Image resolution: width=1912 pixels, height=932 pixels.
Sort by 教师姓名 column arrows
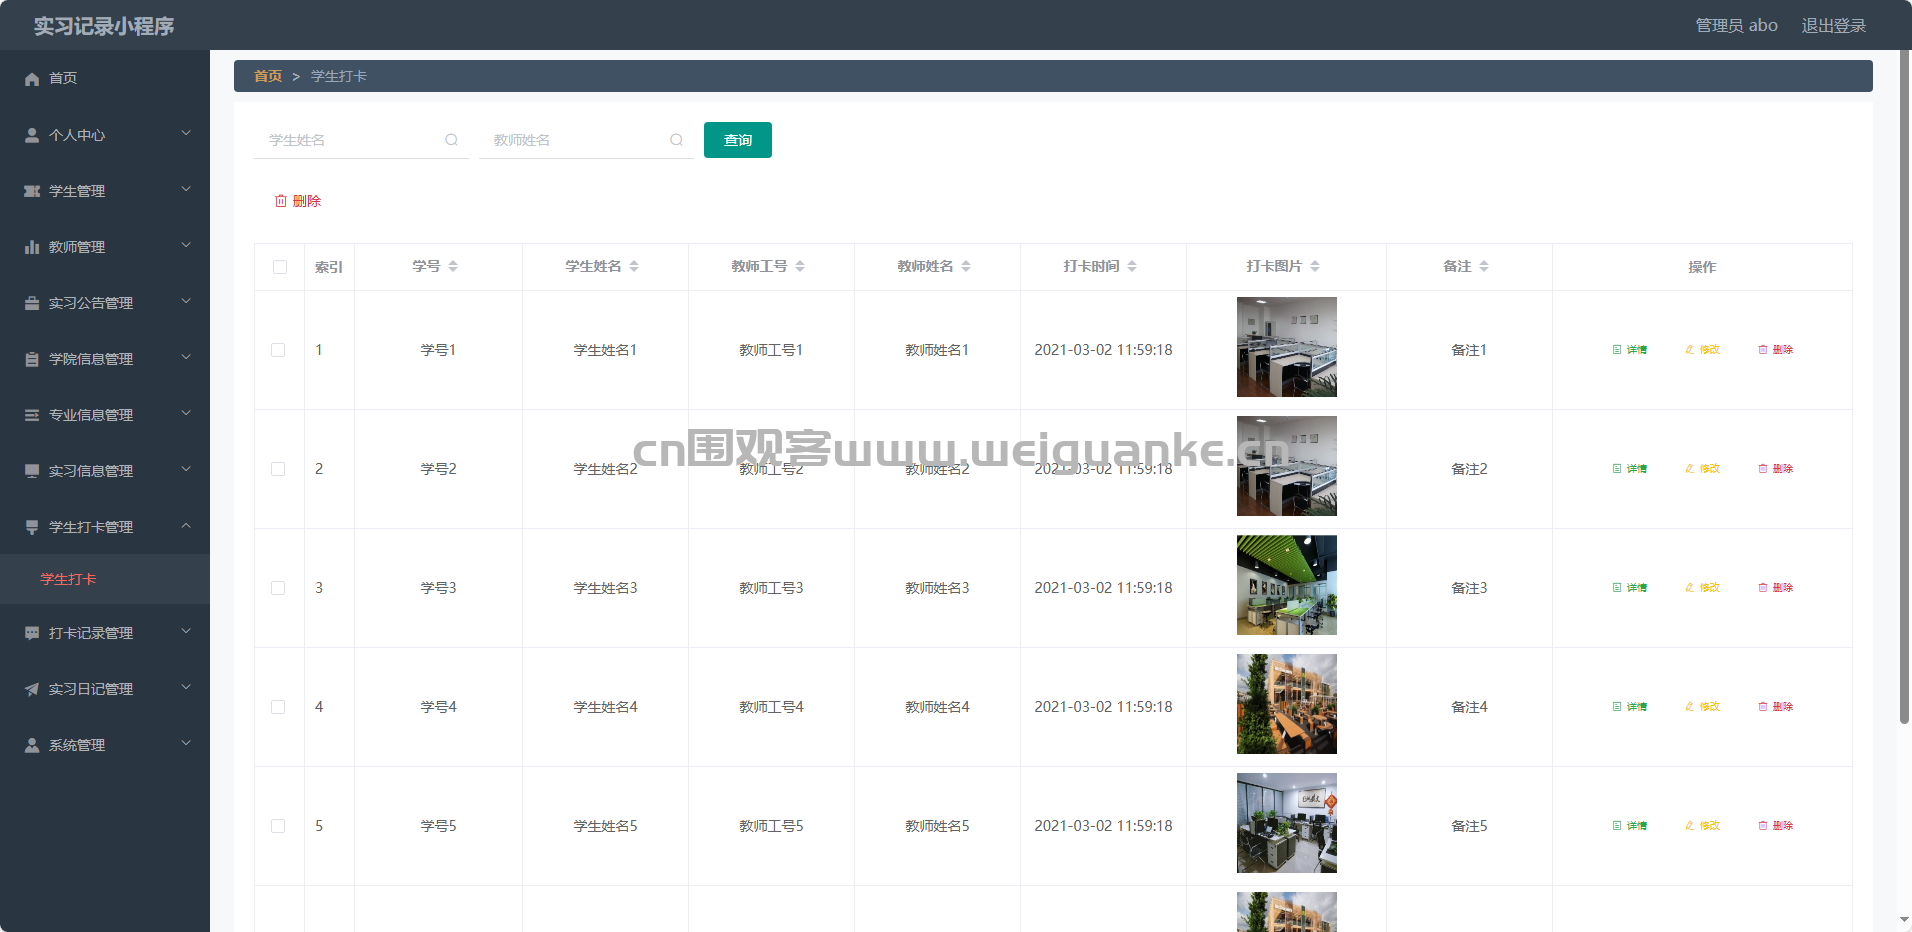click(x=966, y=266)
